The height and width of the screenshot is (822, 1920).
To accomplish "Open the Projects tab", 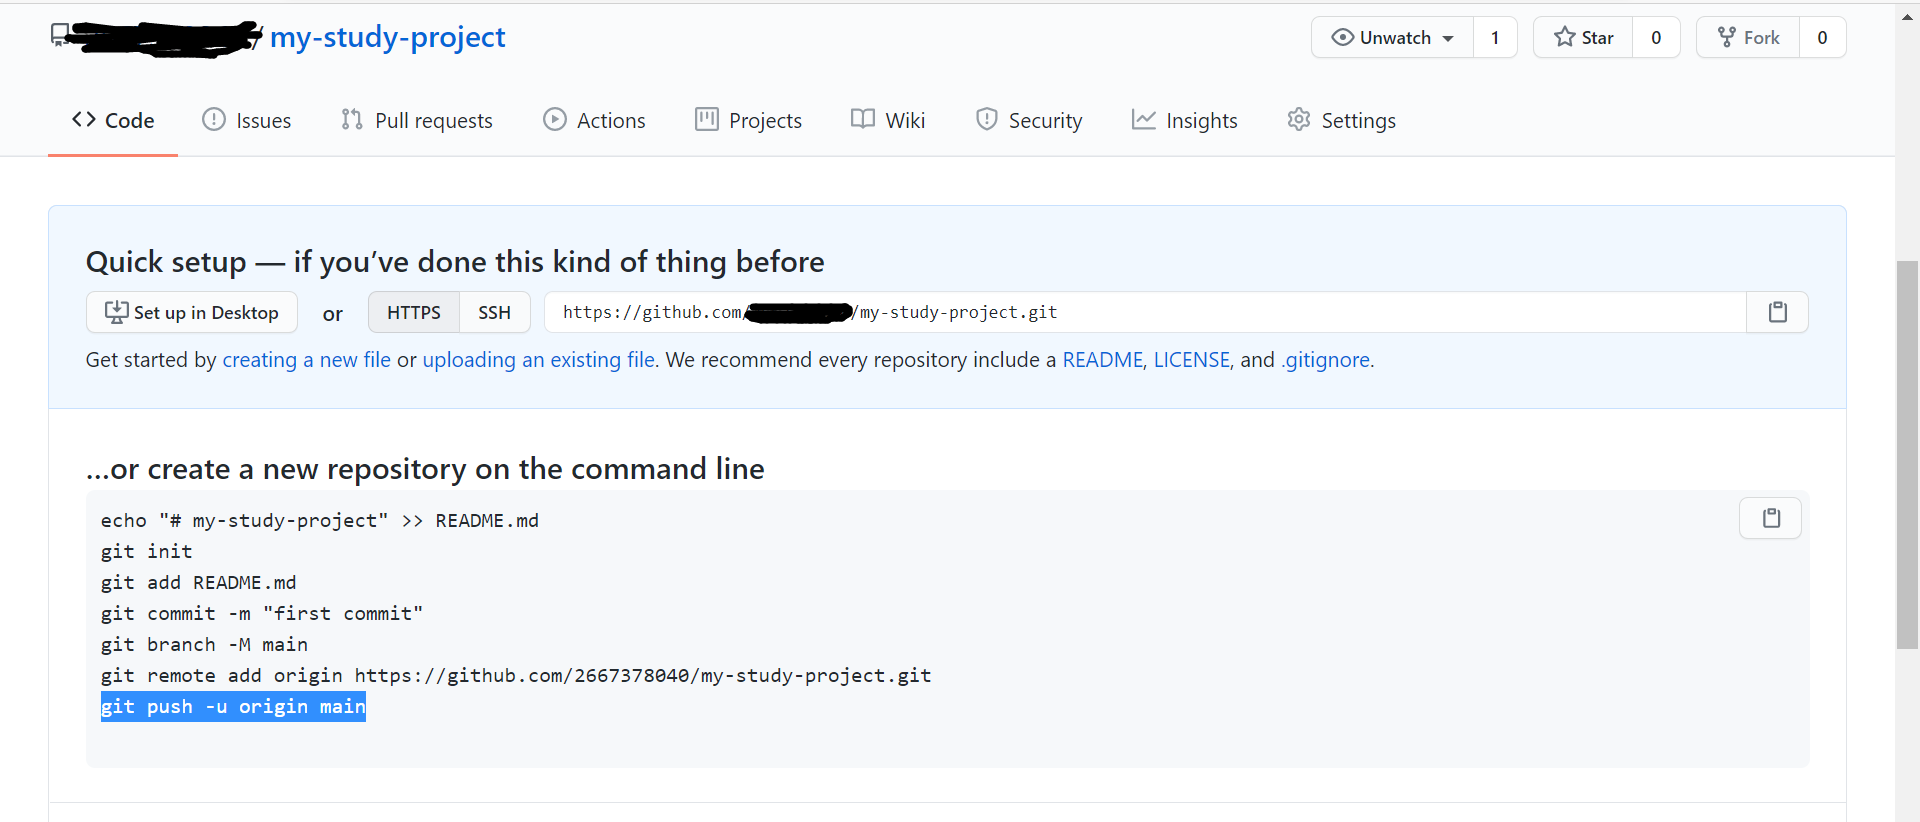I will click(748, 120).
